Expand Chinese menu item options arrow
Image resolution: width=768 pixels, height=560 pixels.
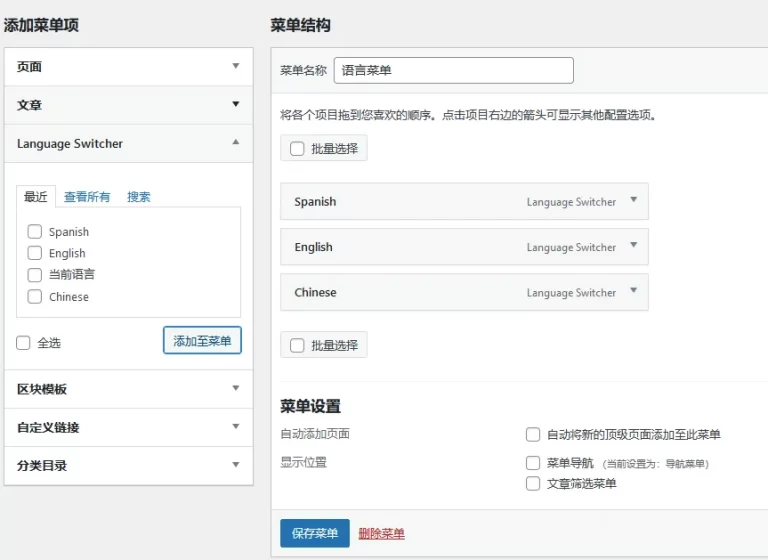[x=633, y=291]
